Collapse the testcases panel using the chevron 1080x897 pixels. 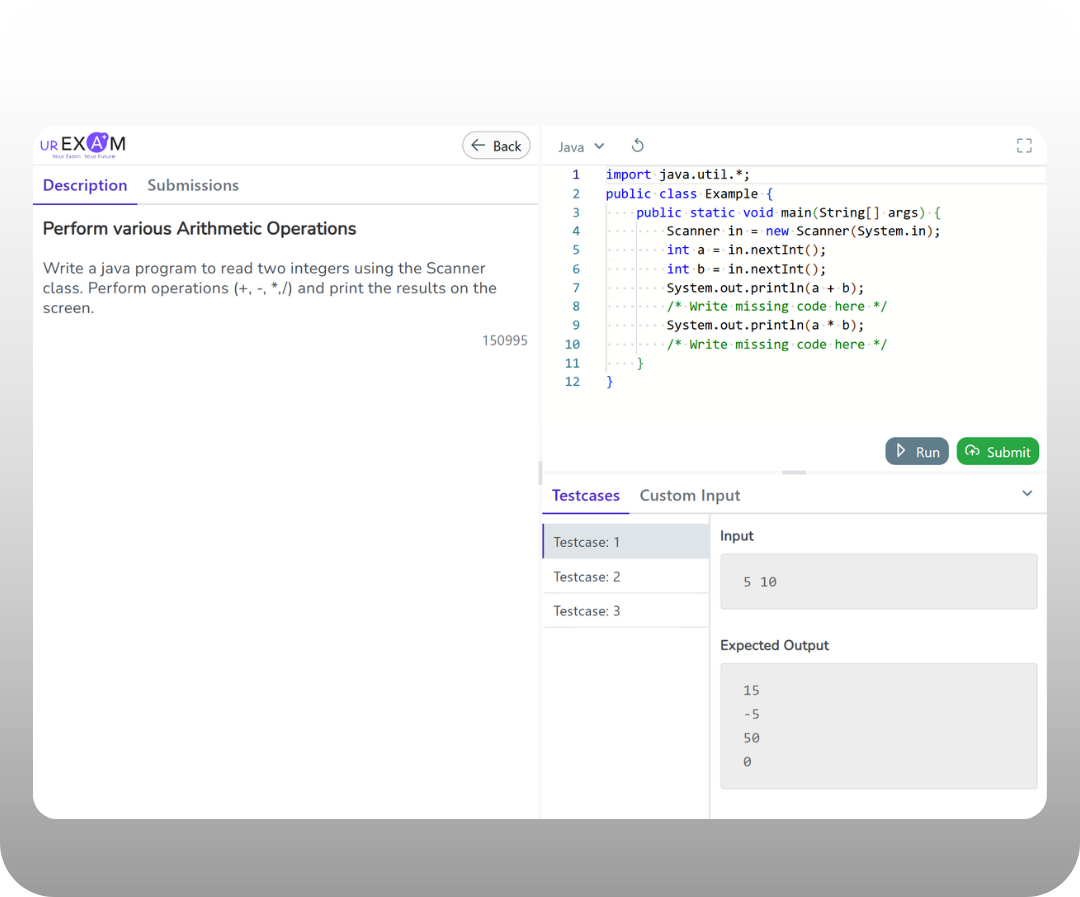[x=1027, y=494]
